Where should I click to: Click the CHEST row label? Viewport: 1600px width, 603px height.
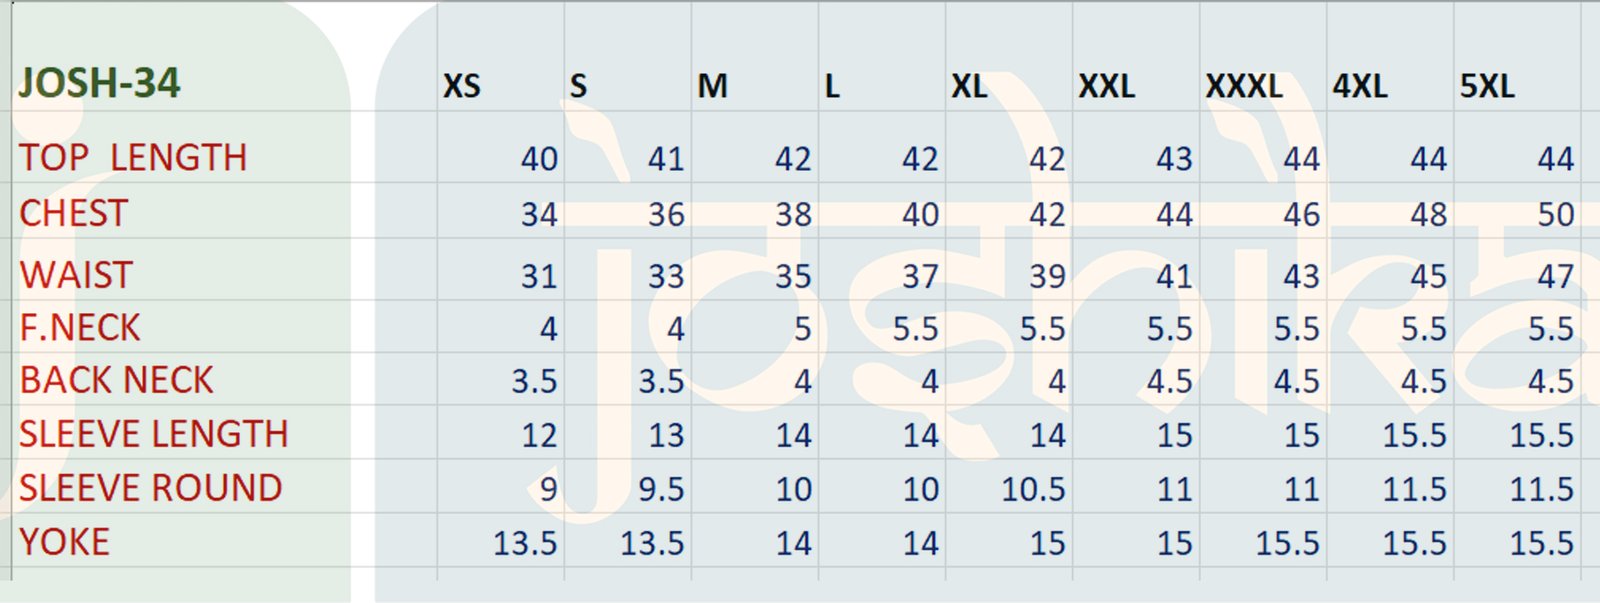click(x=74, y=213)
